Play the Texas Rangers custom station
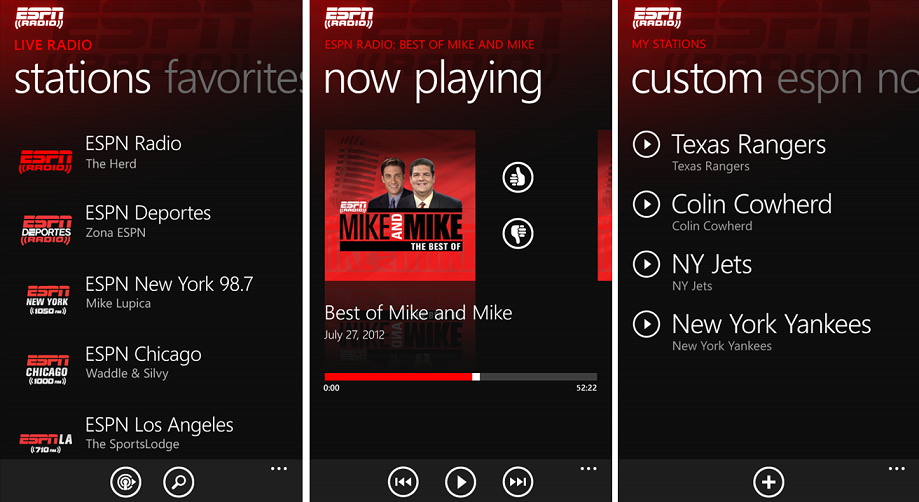919x502 pixels. (646, 144)
